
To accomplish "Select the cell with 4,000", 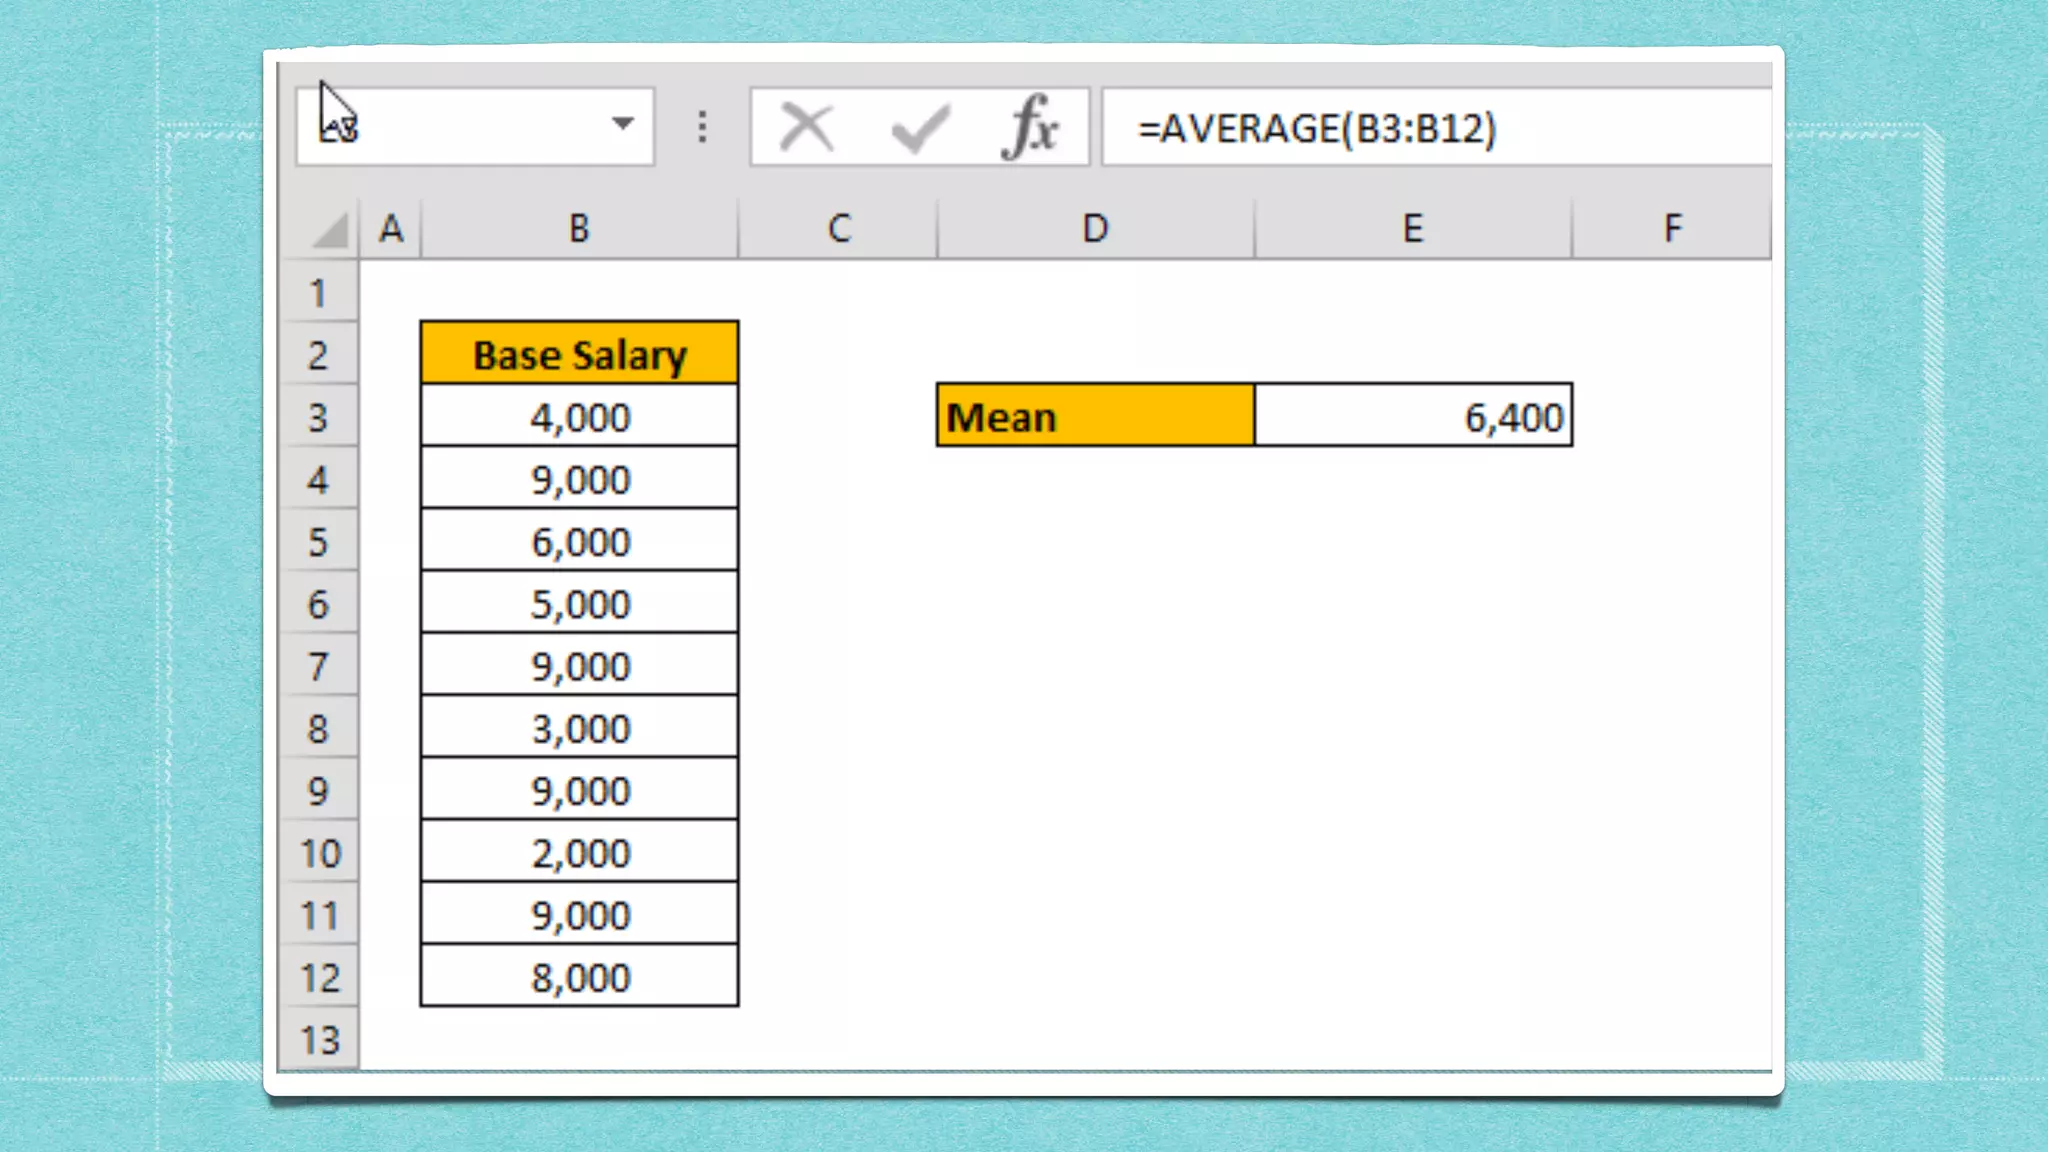I will [x=579, y=416].
